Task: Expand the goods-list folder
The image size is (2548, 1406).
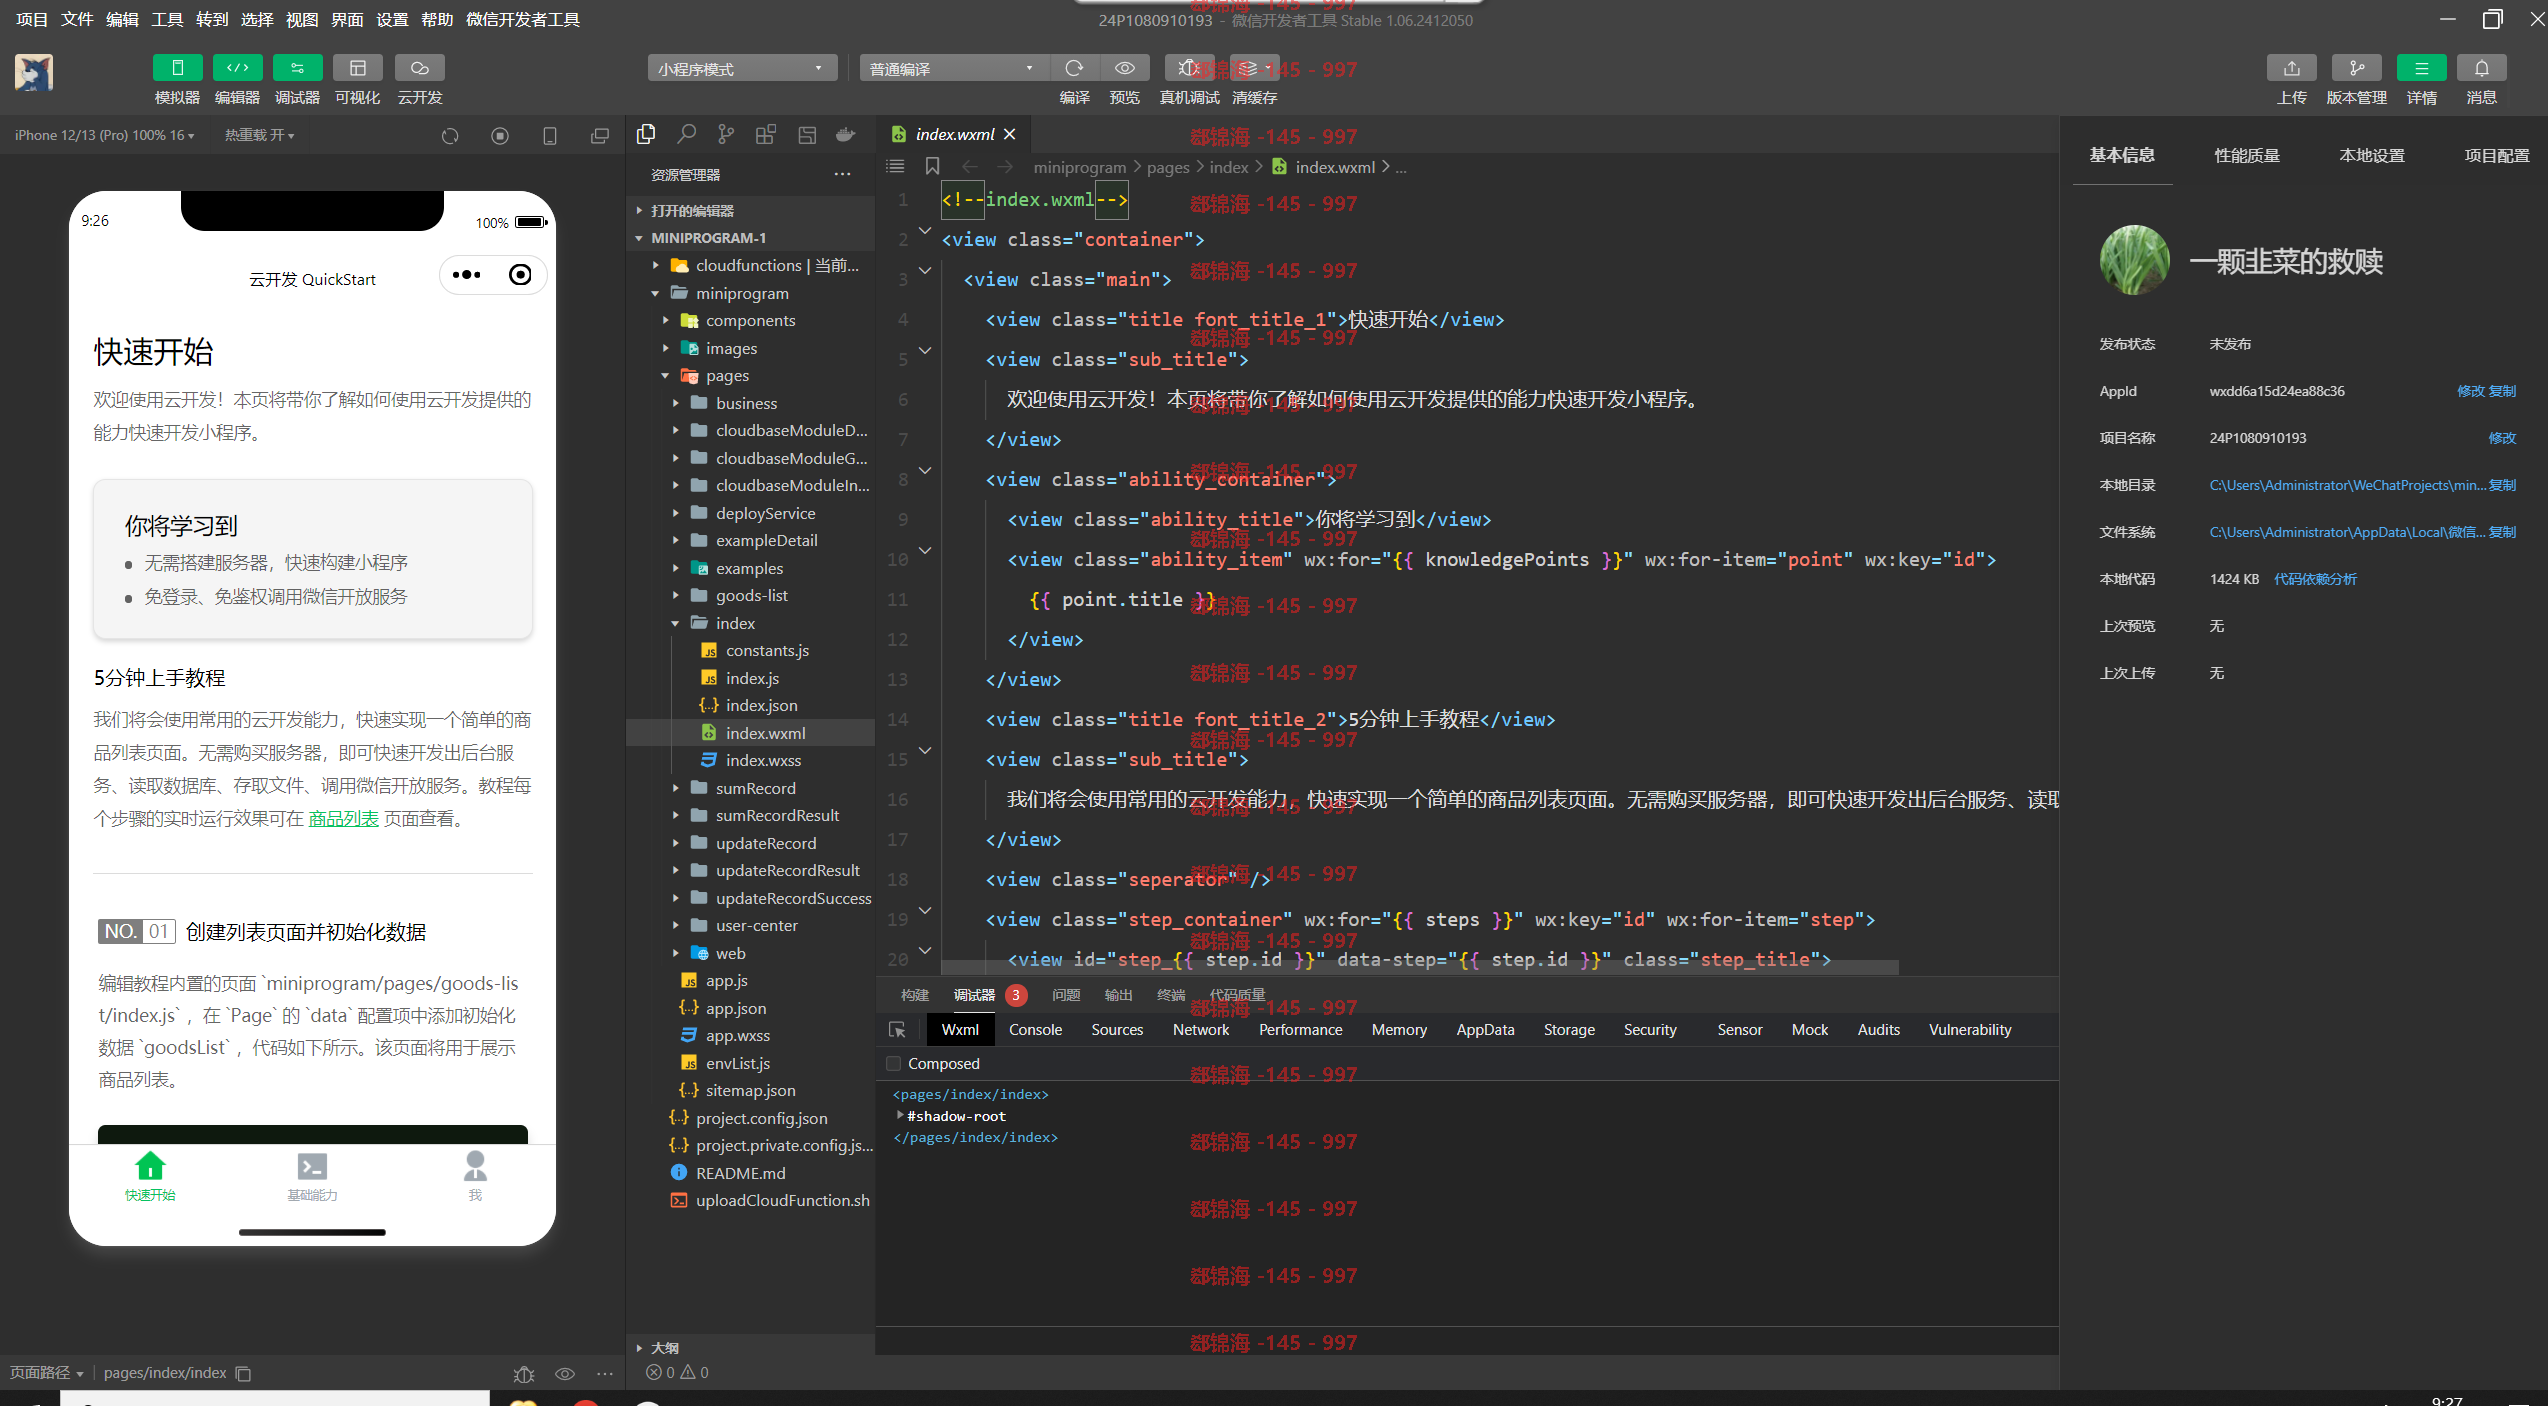Action: [x=675, y=595]
